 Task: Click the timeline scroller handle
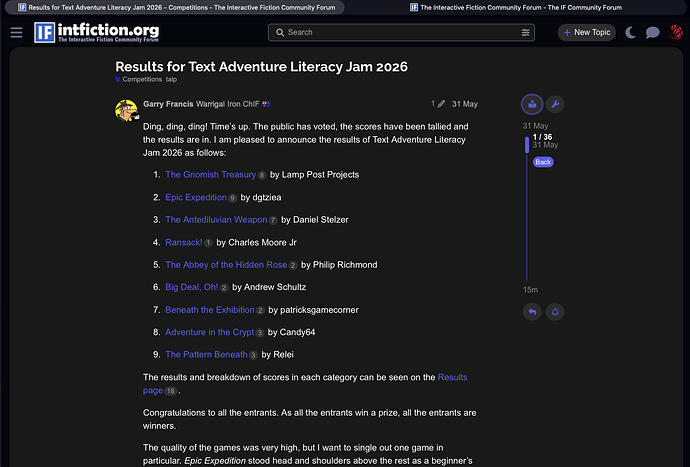click(527, 145)
